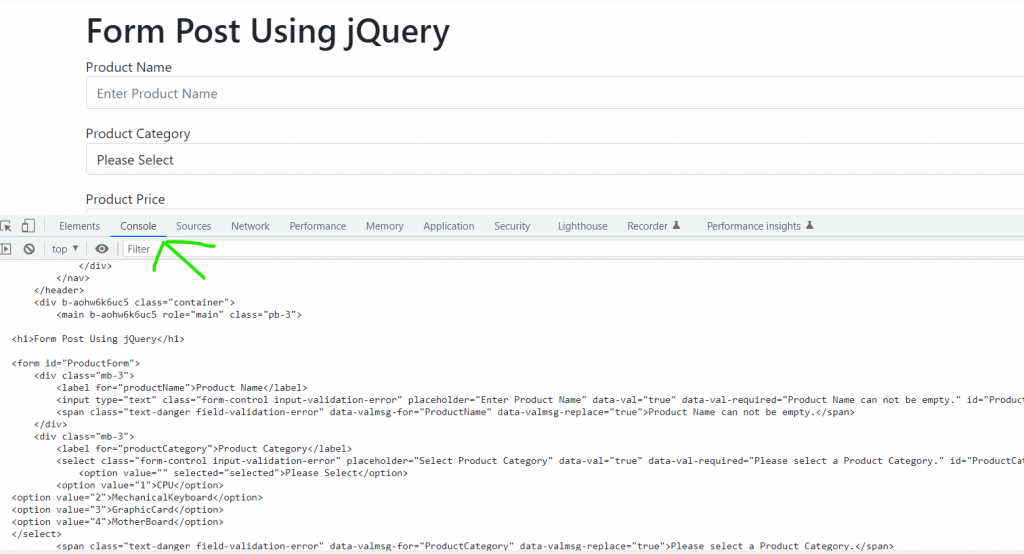This screenshot has height=554, width=1024.
Task: Select the Console tab
Action: pos(138,226)
